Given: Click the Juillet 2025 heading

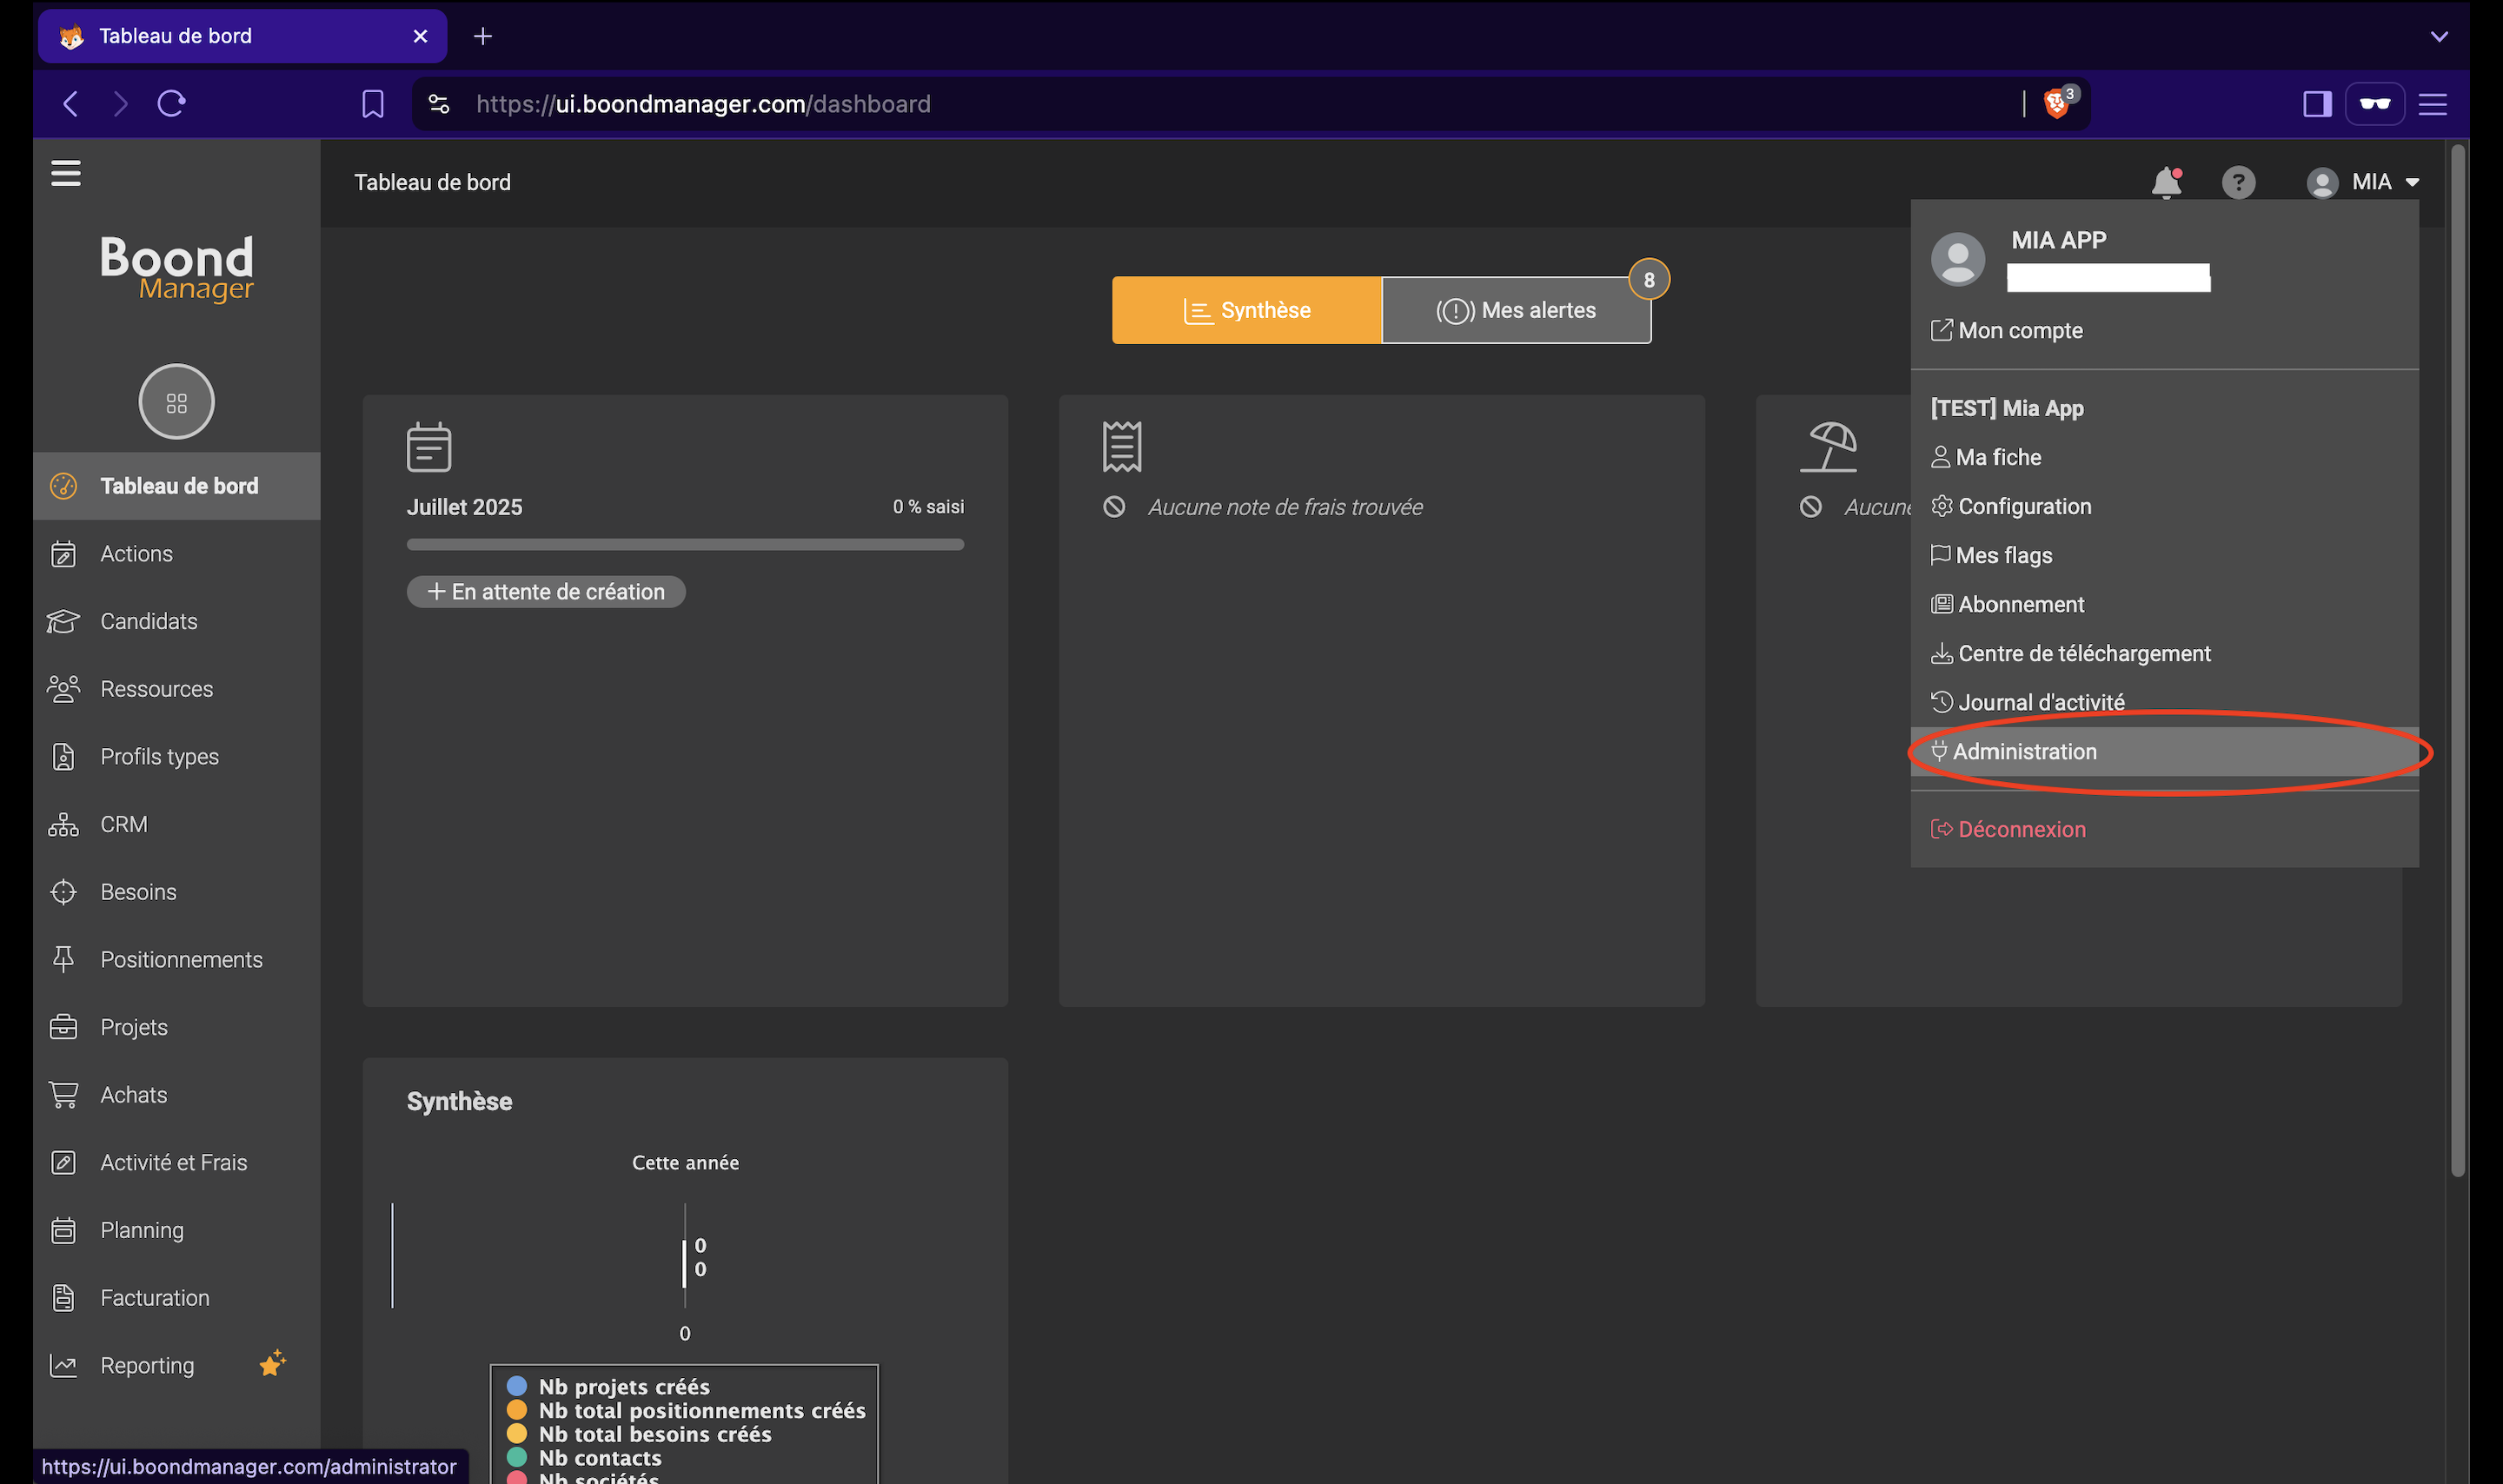Looking at the screenshot, I should coord(464,507).
